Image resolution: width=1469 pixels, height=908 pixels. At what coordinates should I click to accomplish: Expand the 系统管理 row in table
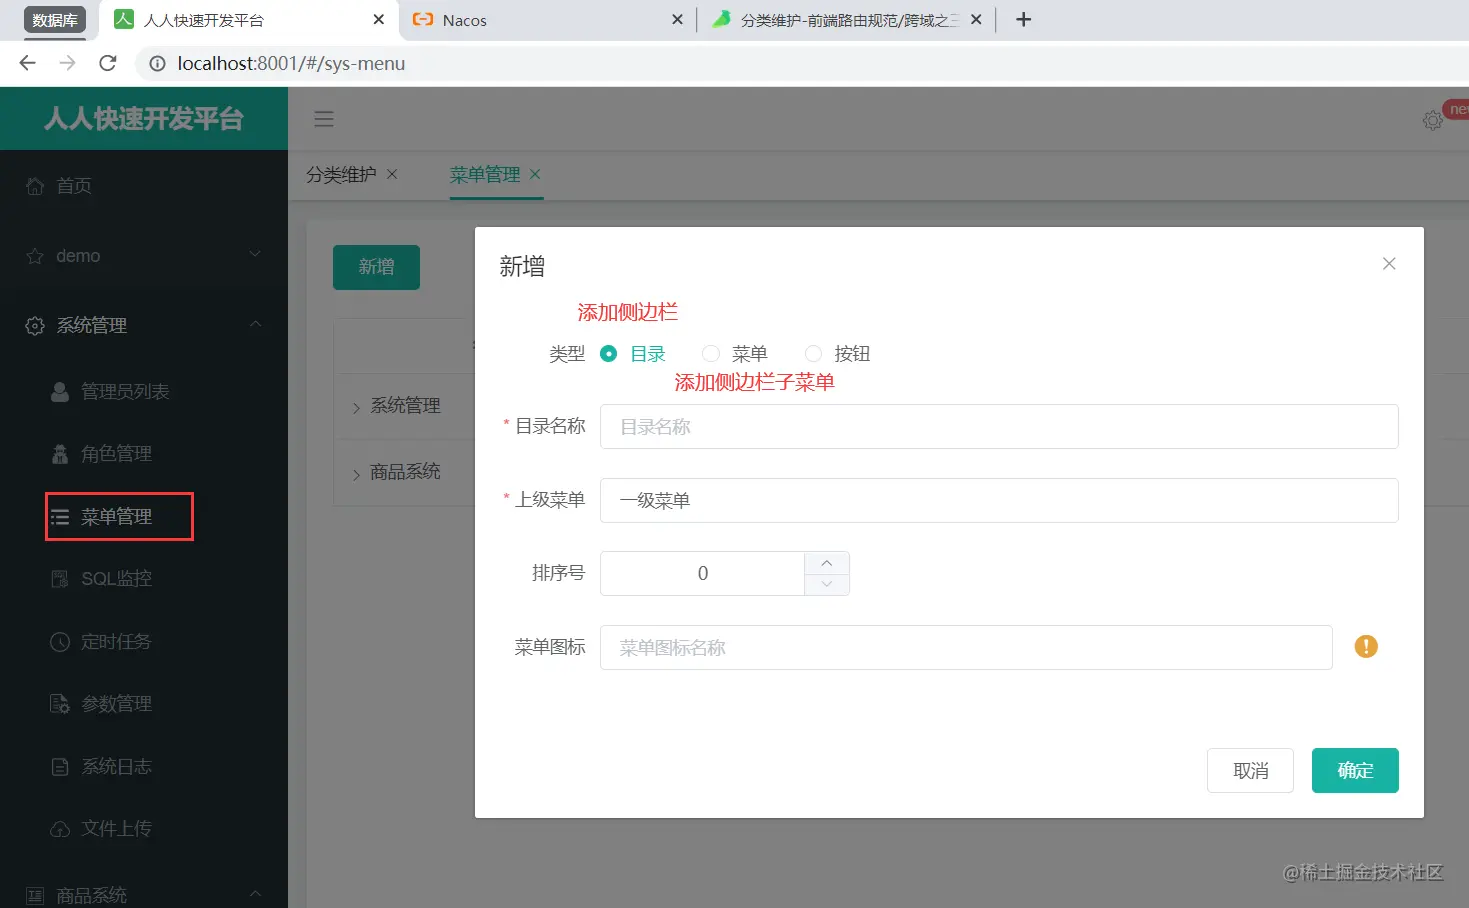[356, 408]
